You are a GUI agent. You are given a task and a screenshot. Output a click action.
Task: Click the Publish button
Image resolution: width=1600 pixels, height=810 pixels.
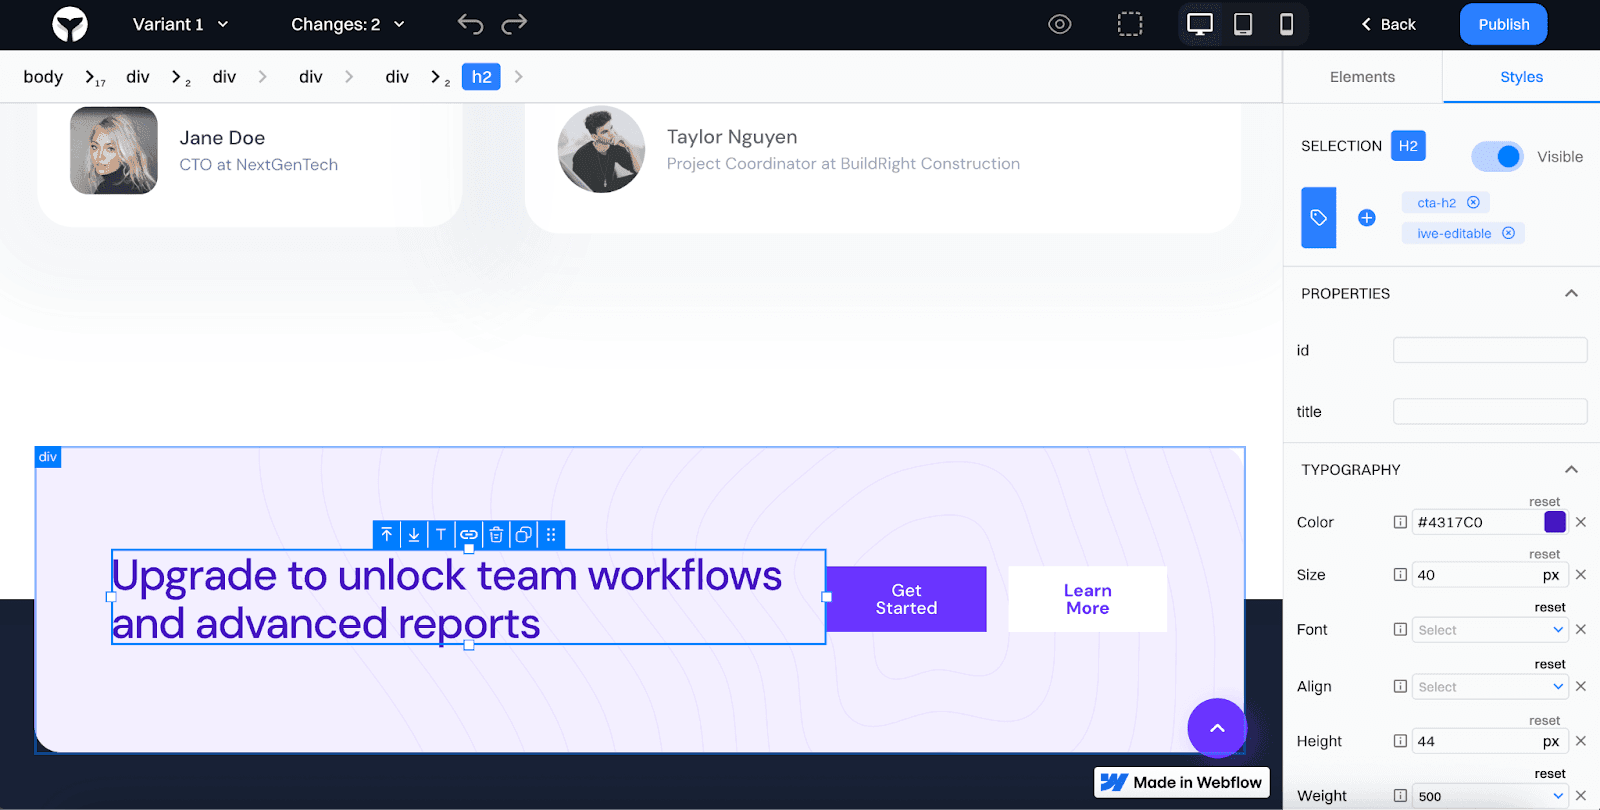tap(1503, 24)
